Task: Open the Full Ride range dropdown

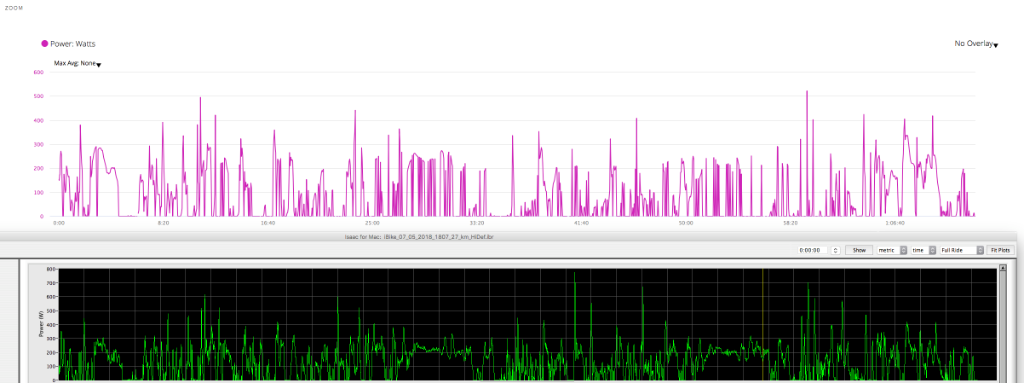Action: (961, 250)
